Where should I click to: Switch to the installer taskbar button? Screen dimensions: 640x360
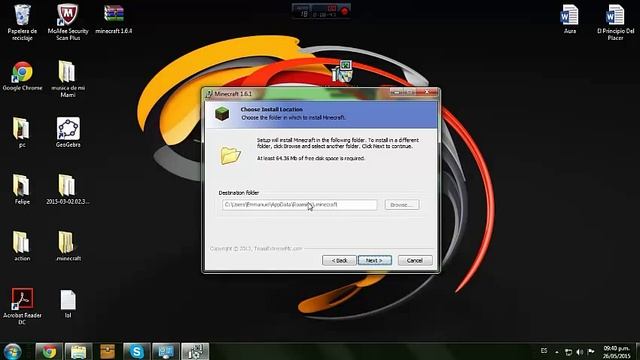(195, 351)
